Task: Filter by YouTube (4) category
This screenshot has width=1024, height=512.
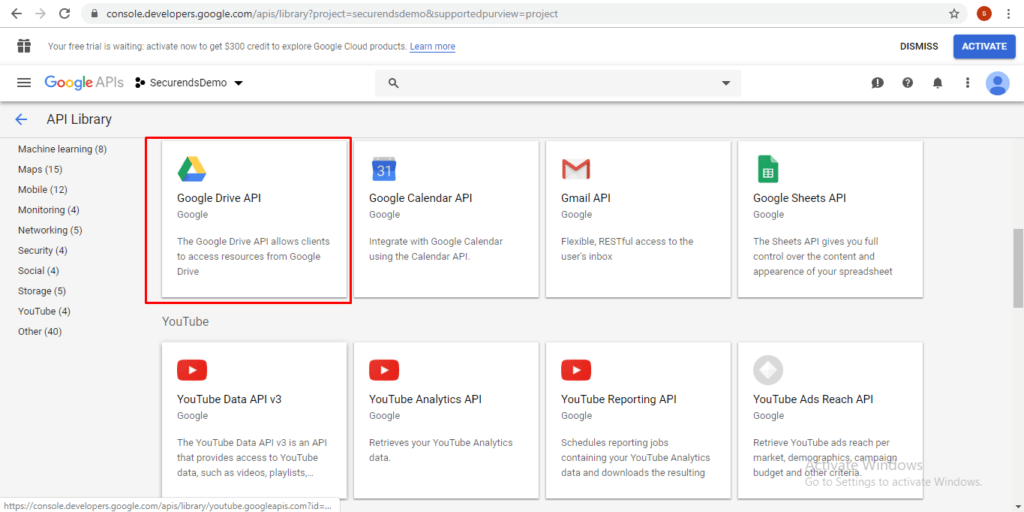Action: (x=44, y=311)
